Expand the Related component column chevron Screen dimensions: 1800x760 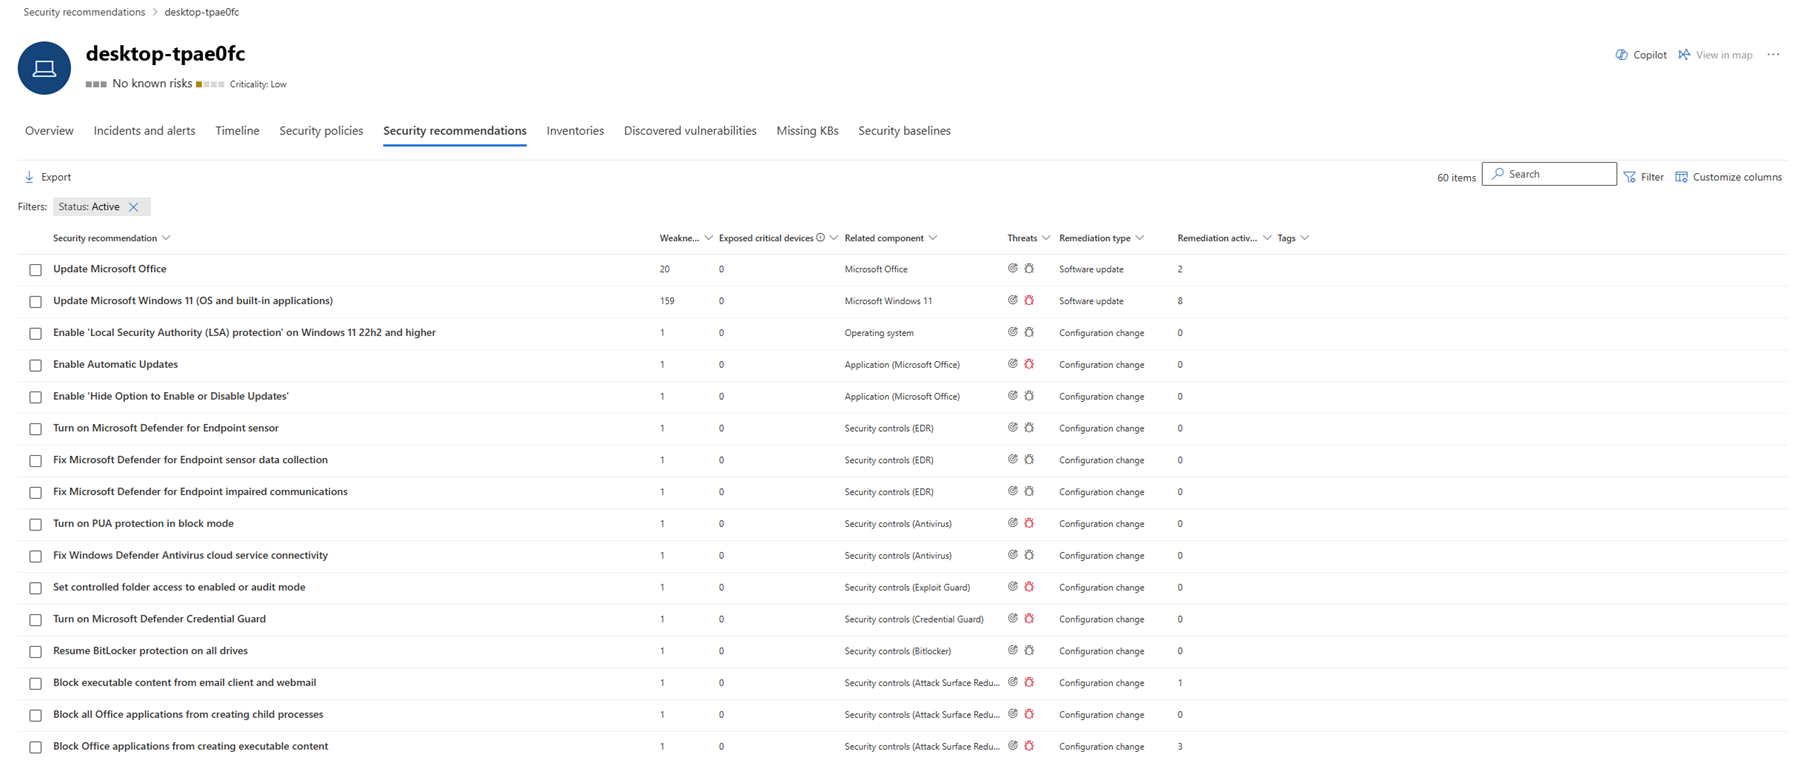pos(933,238)
